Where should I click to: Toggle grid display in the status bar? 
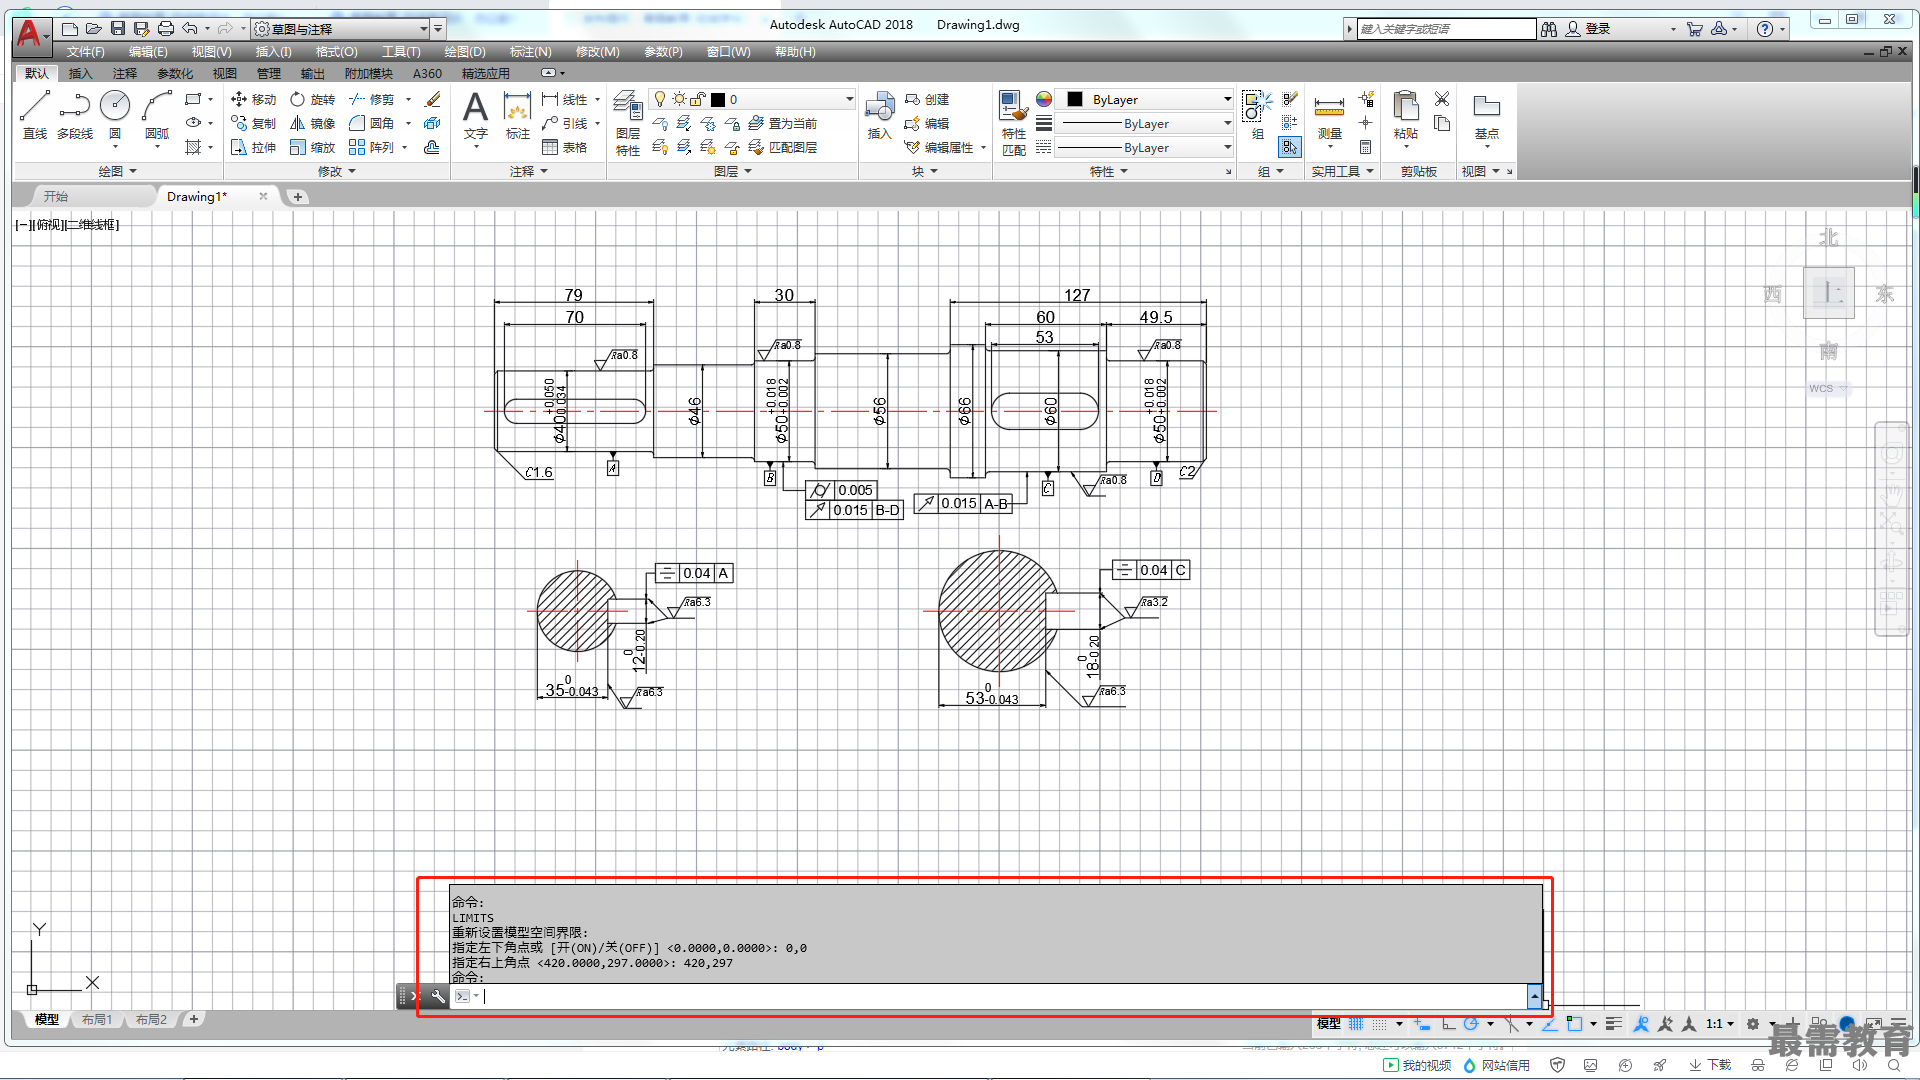1356,1024
